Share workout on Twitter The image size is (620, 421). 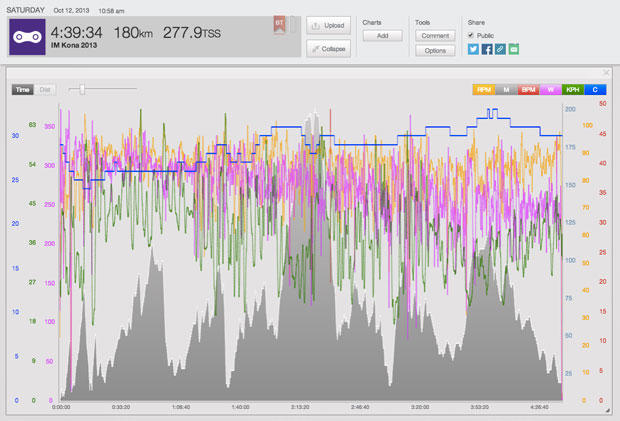coord(473,48)
